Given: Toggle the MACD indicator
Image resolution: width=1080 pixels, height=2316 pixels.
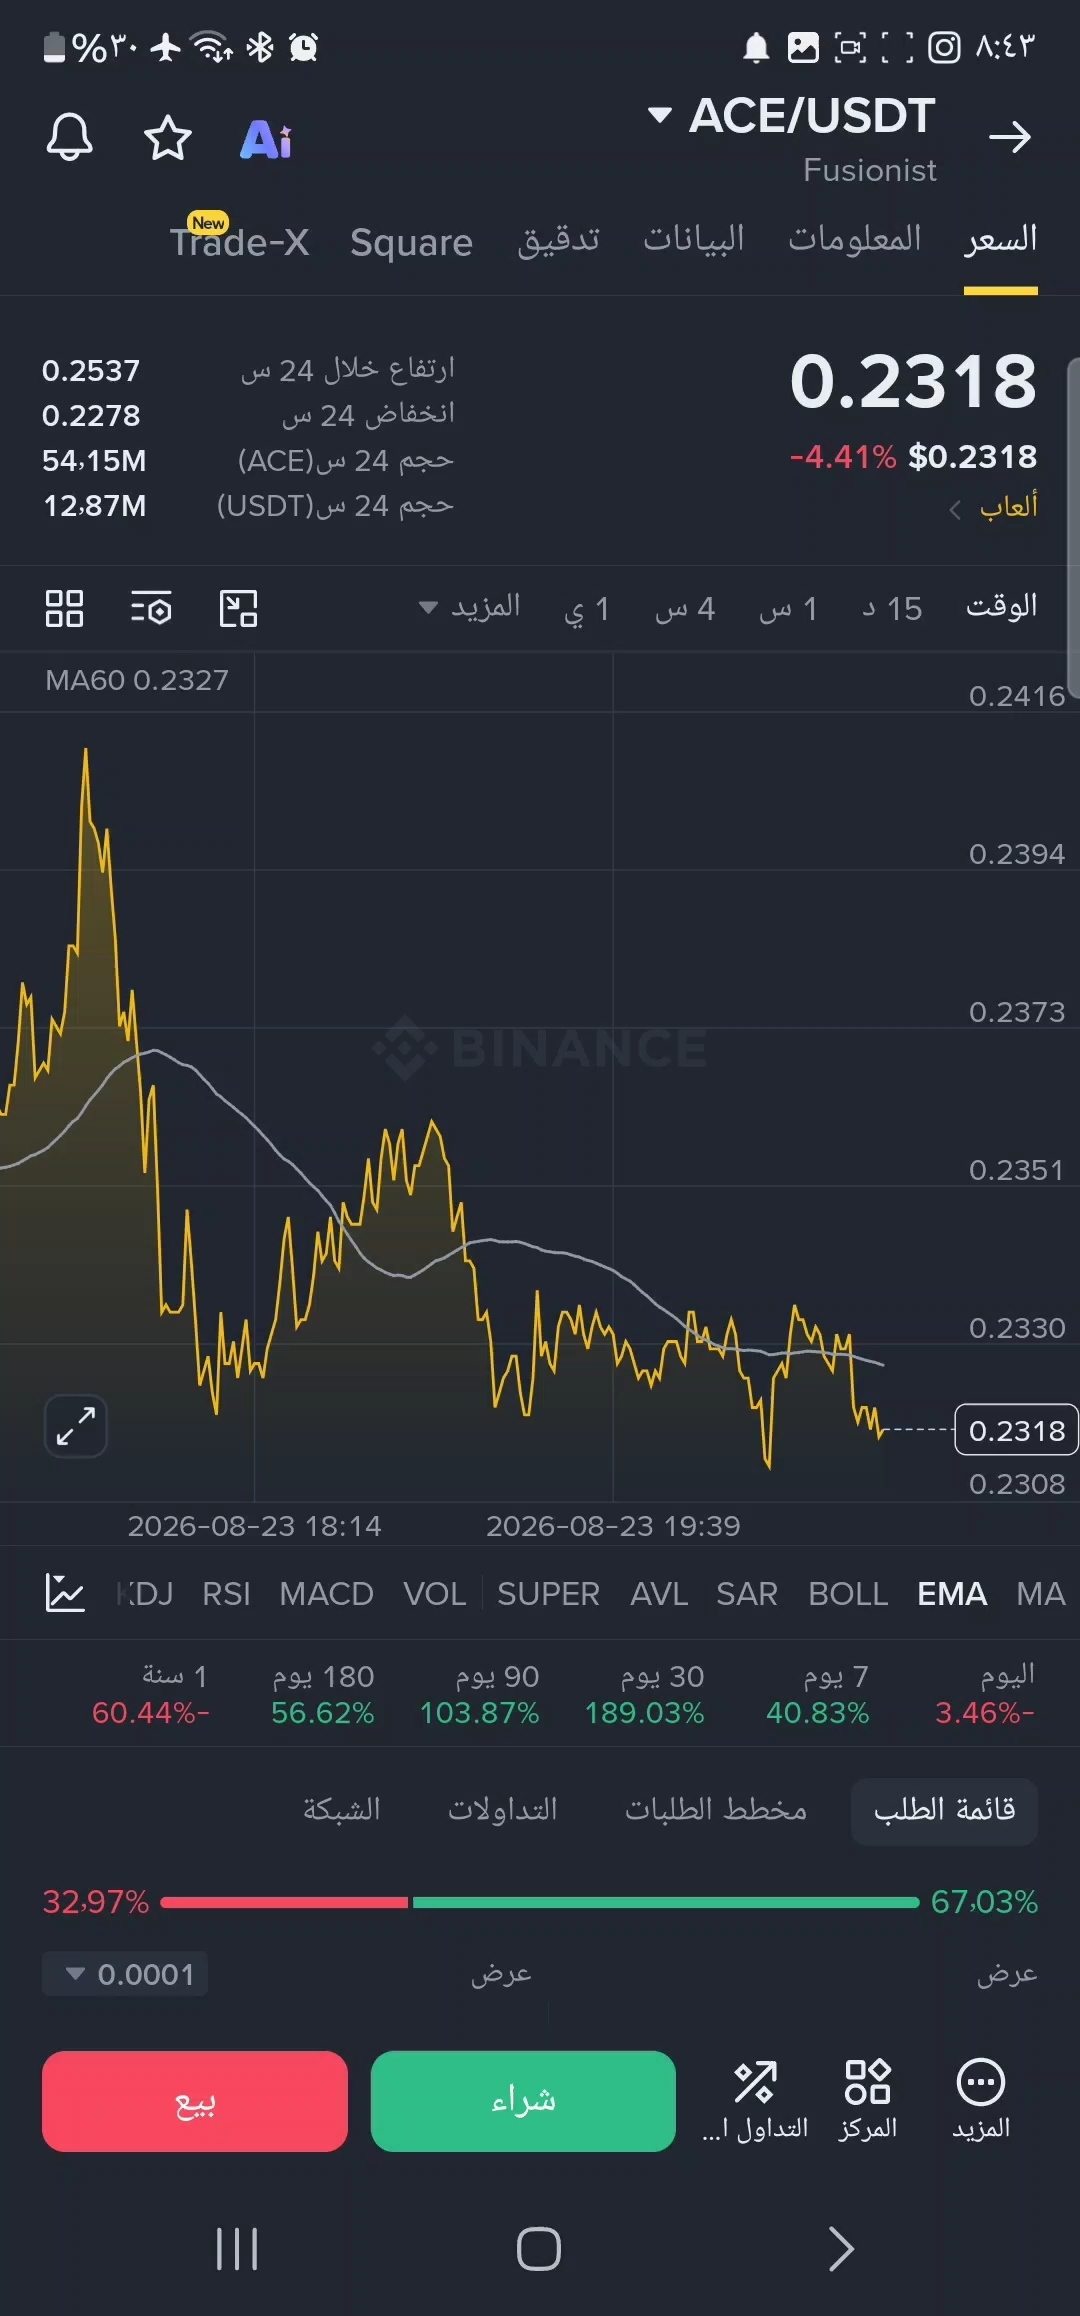Looking at the screenshot, I should [x=326, y=1593].
